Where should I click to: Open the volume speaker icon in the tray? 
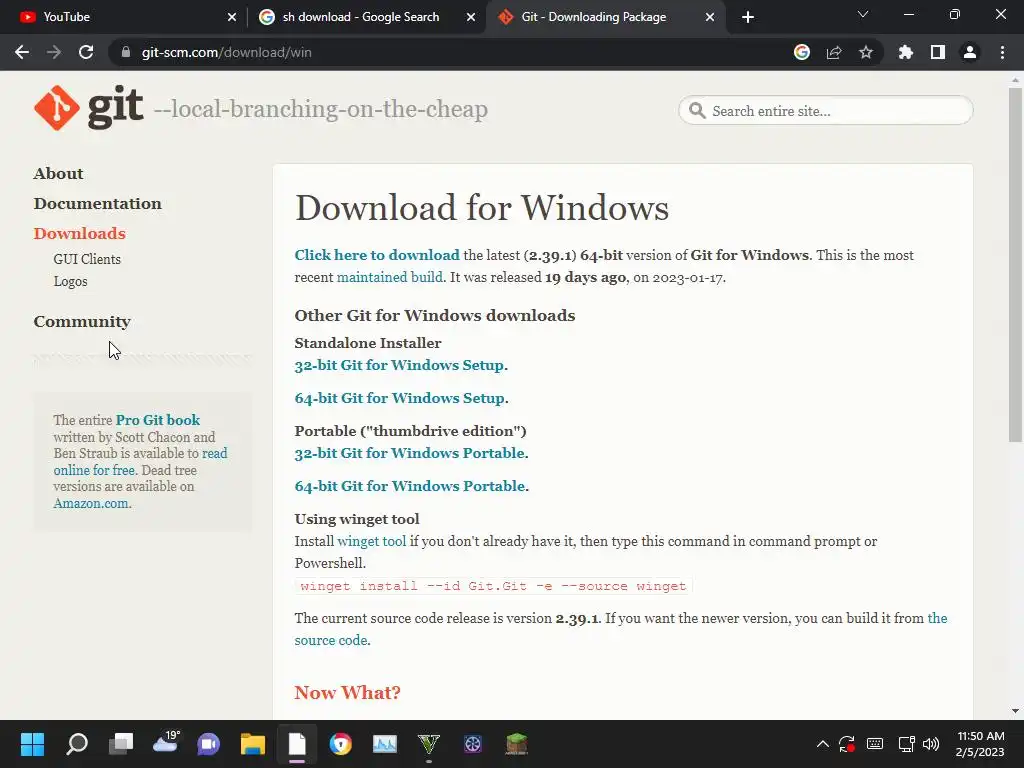coord(931,744)
